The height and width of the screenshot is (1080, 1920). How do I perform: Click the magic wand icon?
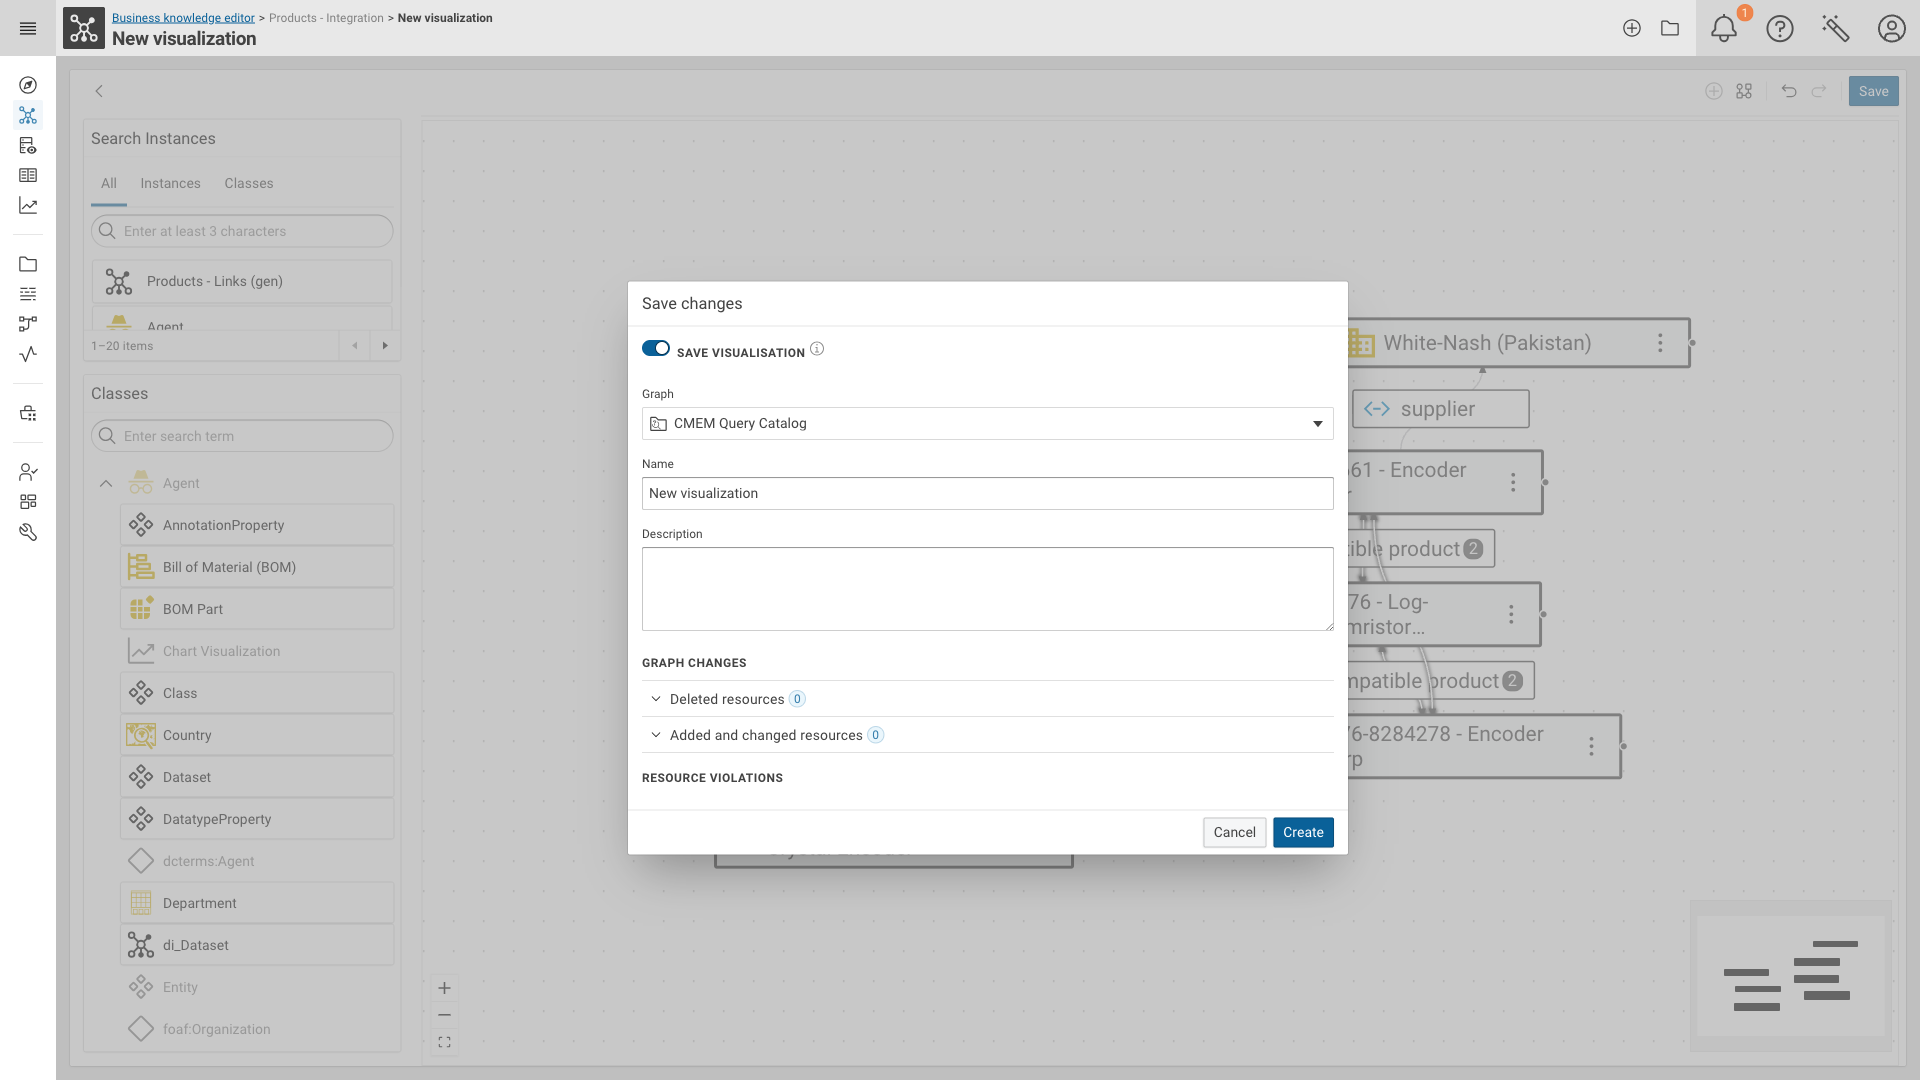1836,29
